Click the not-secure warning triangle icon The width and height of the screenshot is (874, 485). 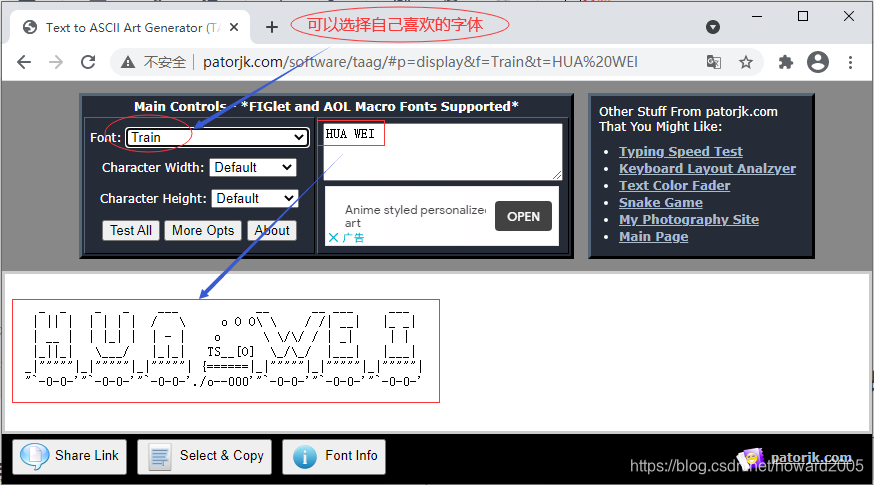128,62
